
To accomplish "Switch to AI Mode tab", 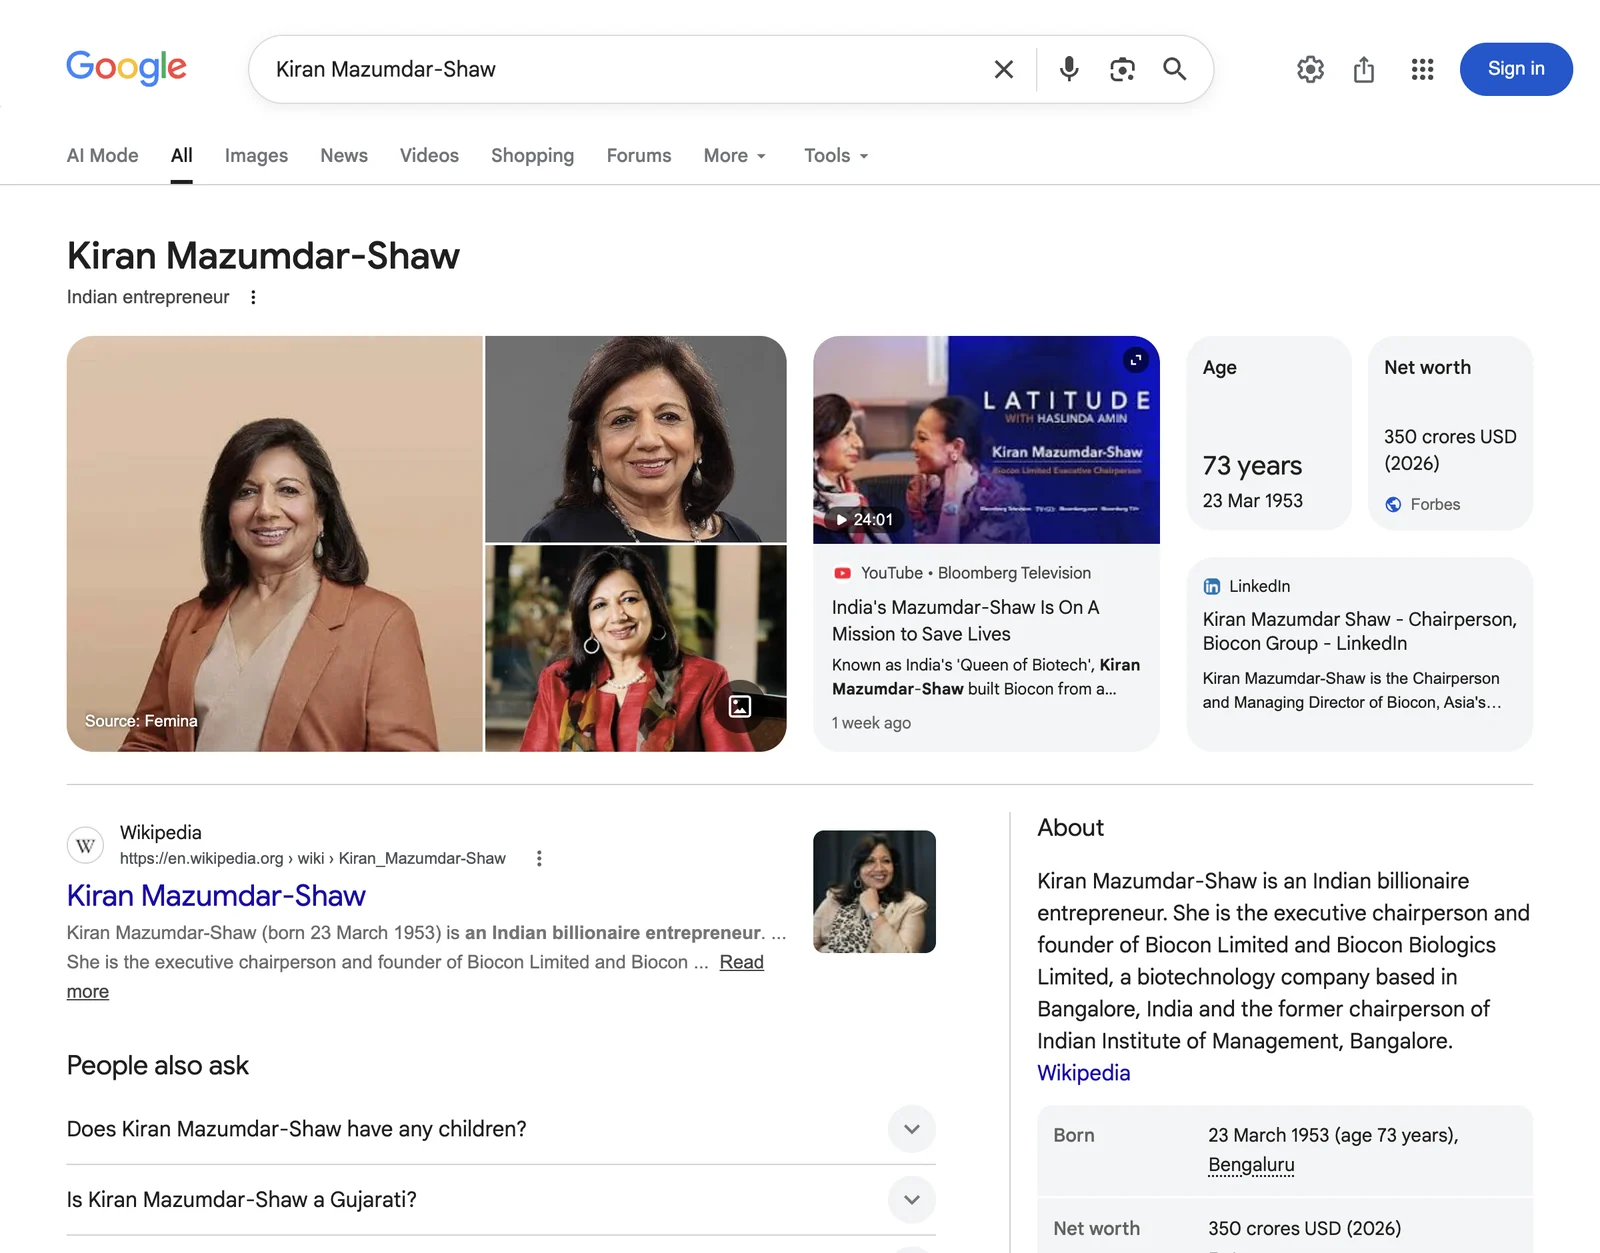I will [x=103, y=155].
